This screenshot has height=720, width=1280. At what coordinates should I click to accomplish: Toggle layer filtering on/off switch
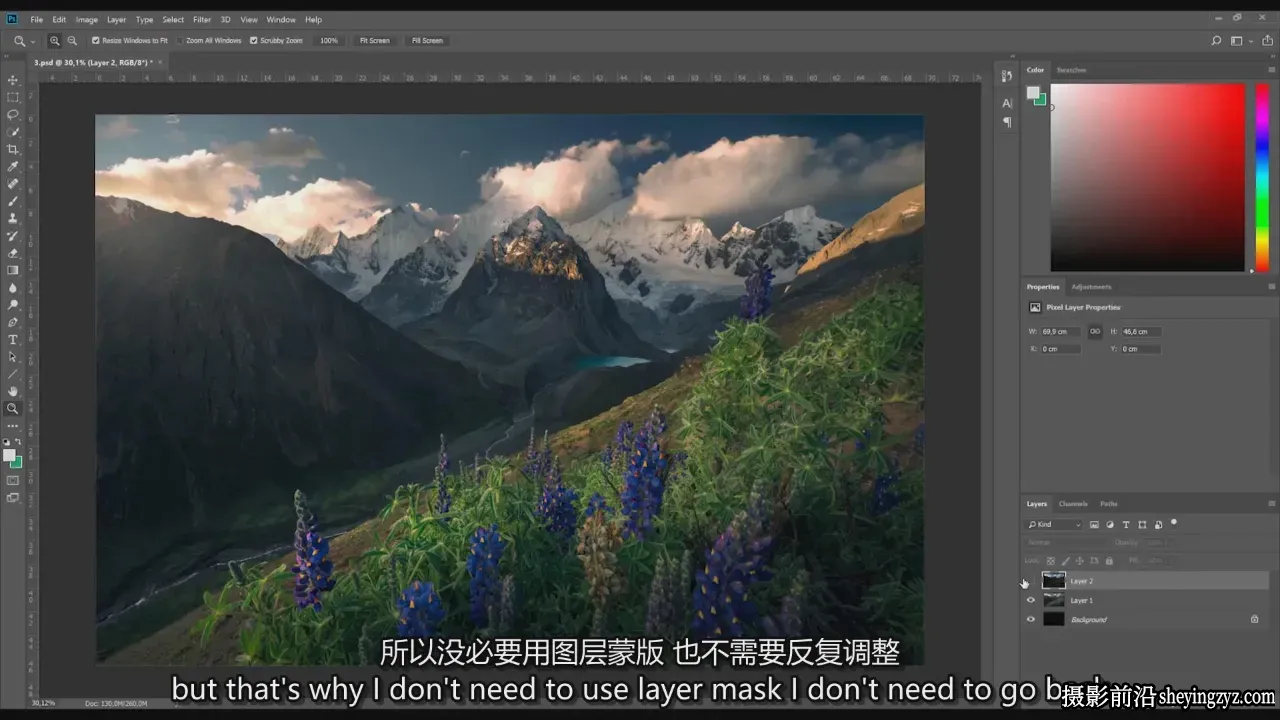(x=1174, y=522)
